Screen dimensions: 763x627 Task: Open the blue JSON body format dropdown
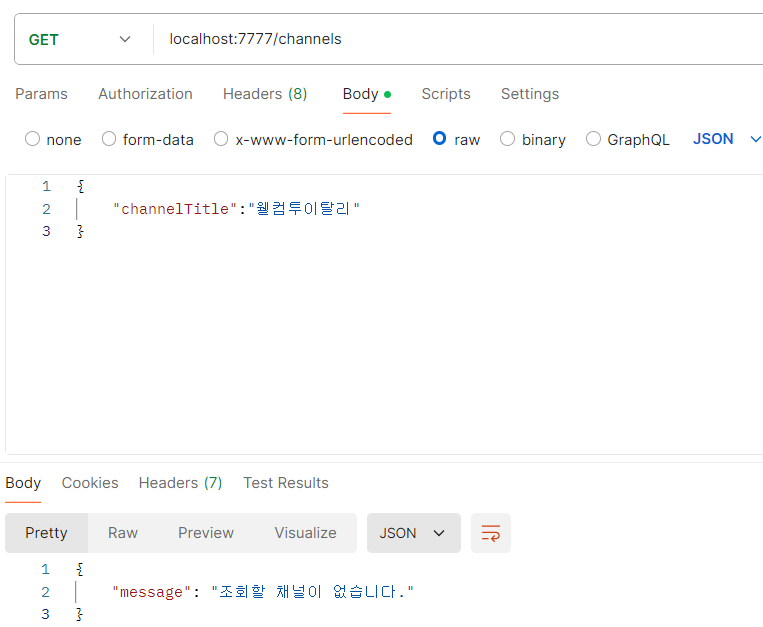pyautogui.click(x=727, y=139)
